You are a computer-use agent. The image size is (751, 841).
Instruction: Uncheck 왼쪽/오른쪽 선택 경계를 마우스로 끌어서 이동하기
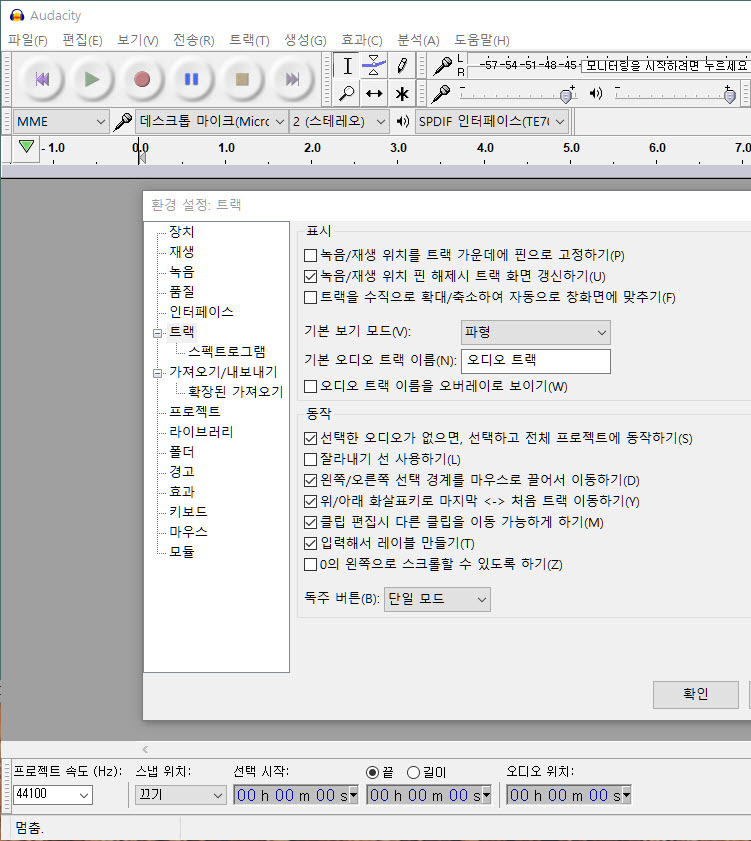310,480
